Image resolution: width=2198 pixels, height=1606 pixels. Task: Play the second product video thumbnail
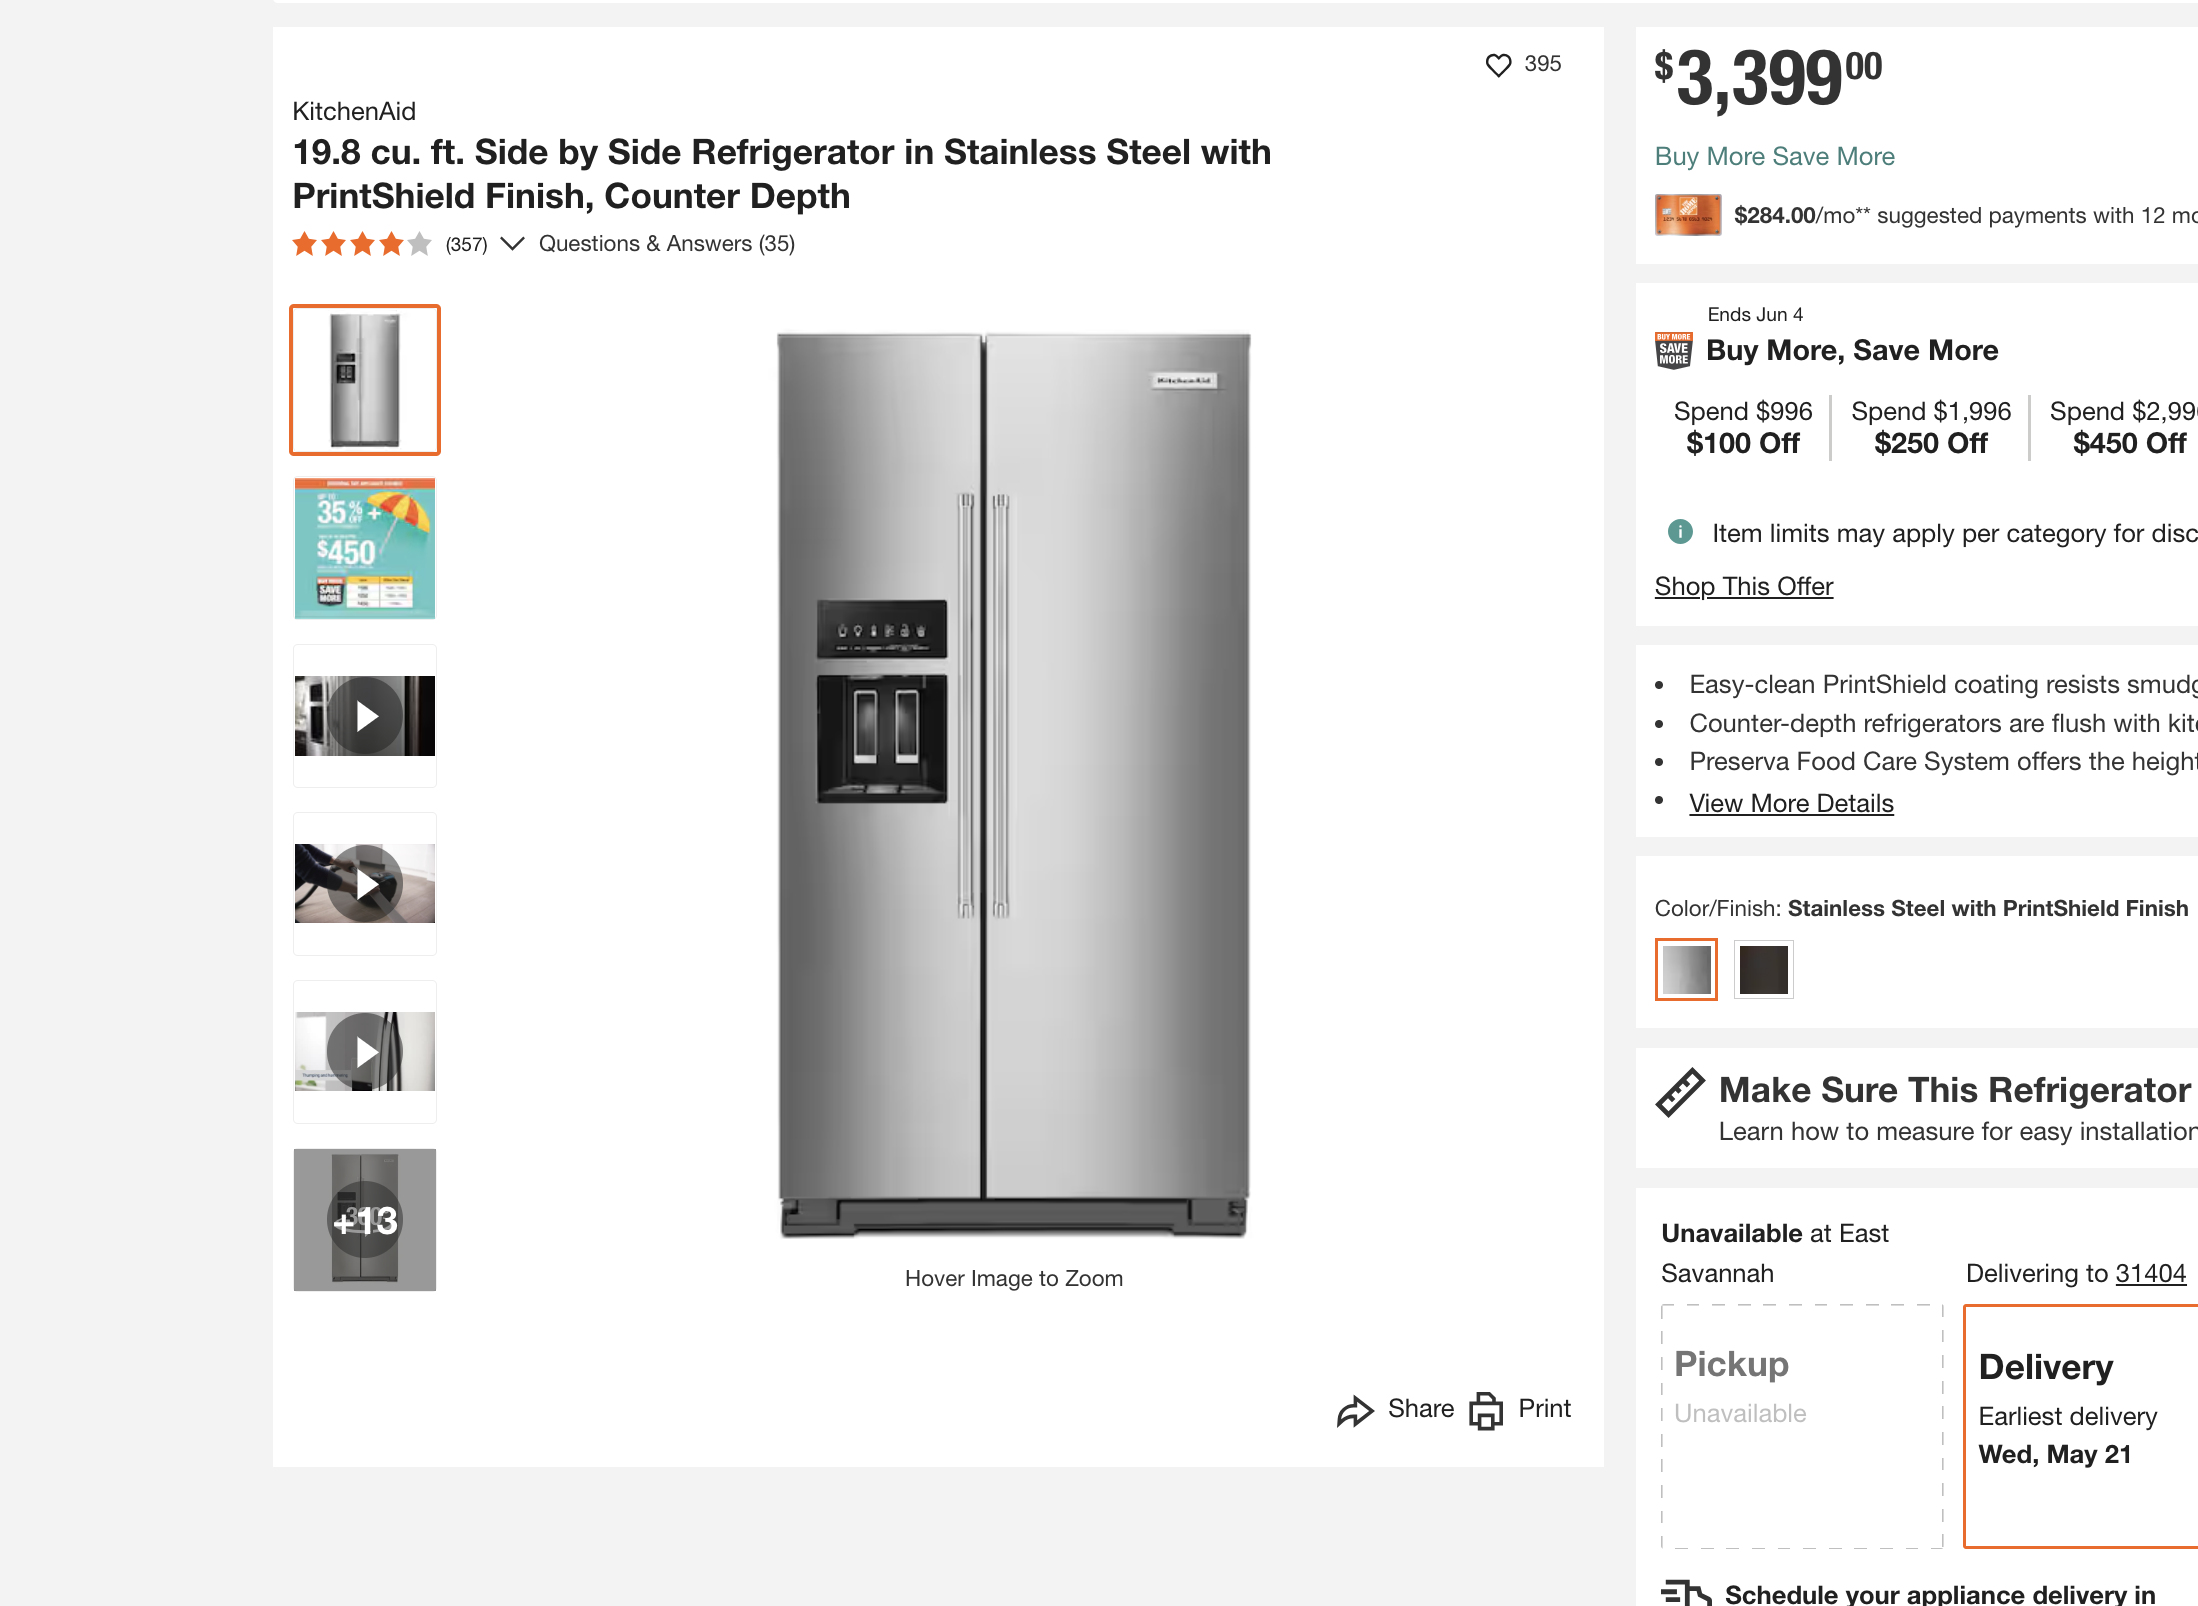click(365, 884)
